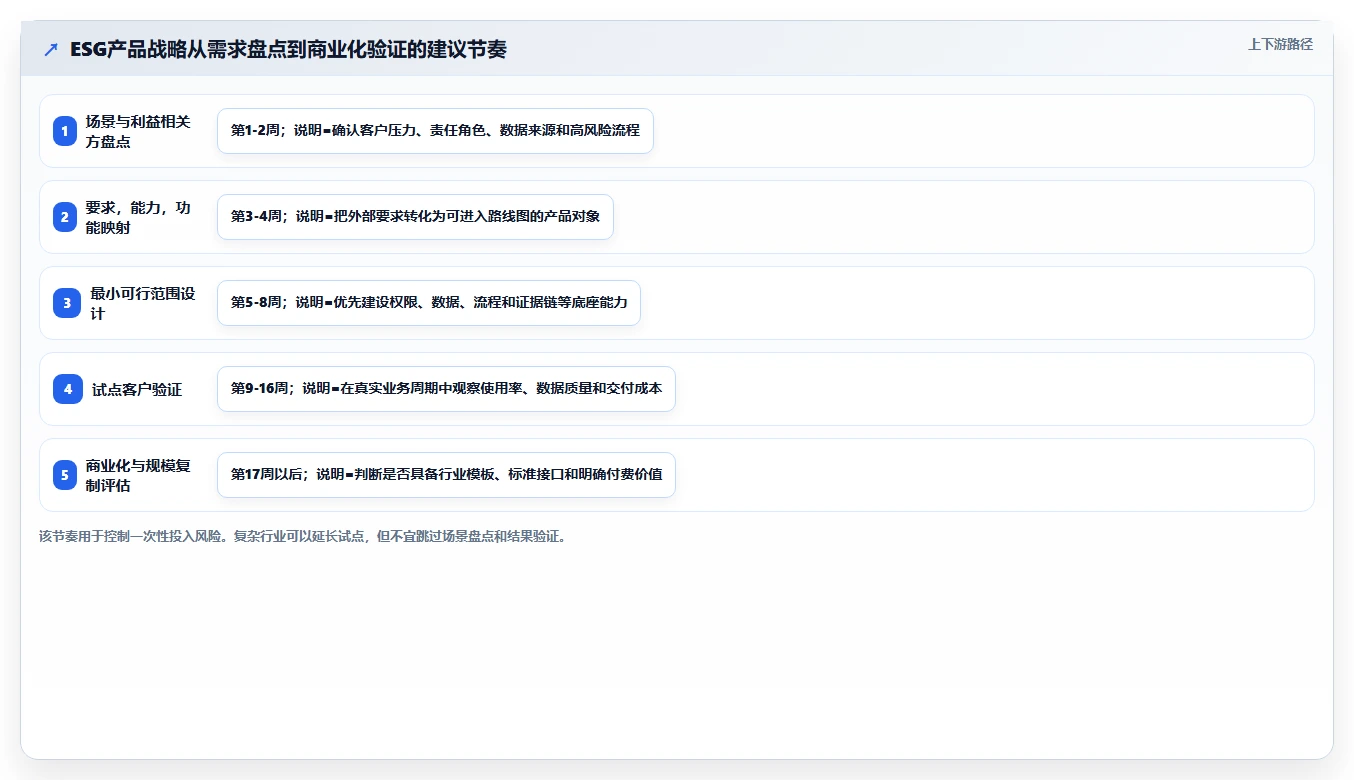Click the 商业化与规模复制评估 step title

(x=138, y=475)
